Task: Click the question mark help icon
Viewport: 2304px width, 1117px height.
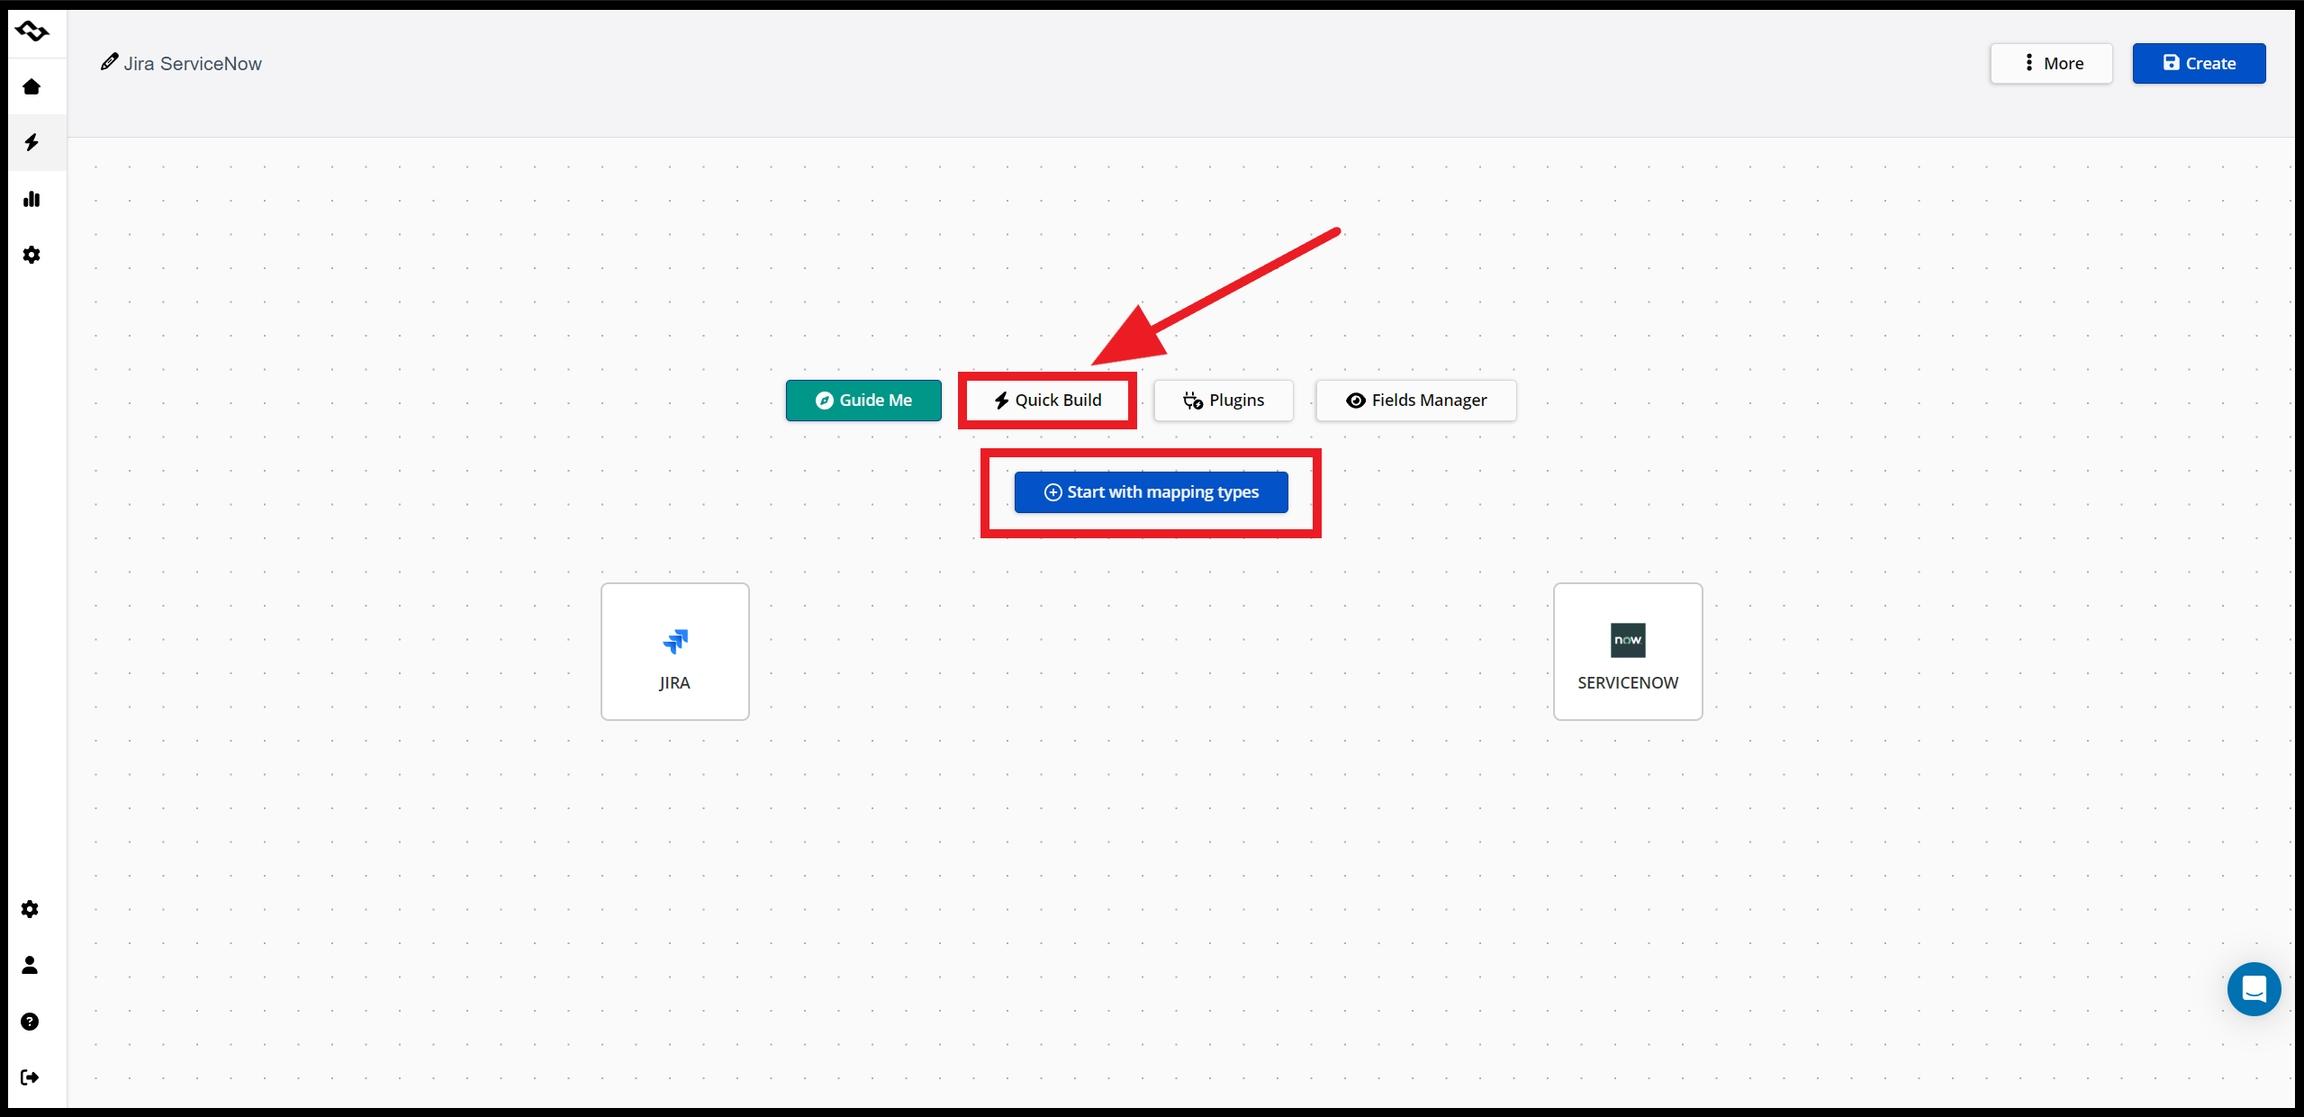Action: tap(30, 1021)
